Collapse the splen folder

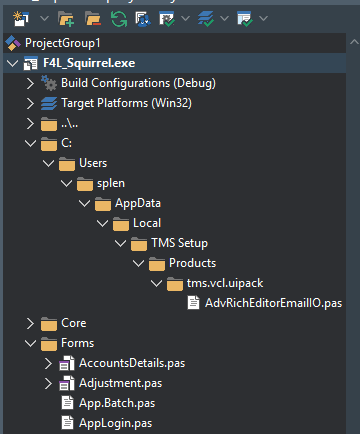click(x=66, y=183)
